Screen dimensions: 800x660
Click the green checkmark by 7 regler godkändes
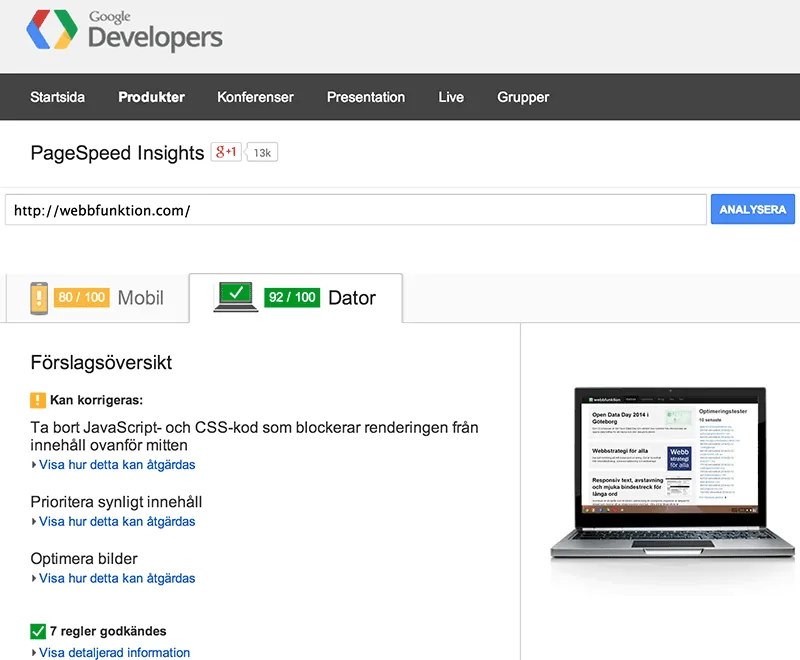click(38, 631)
